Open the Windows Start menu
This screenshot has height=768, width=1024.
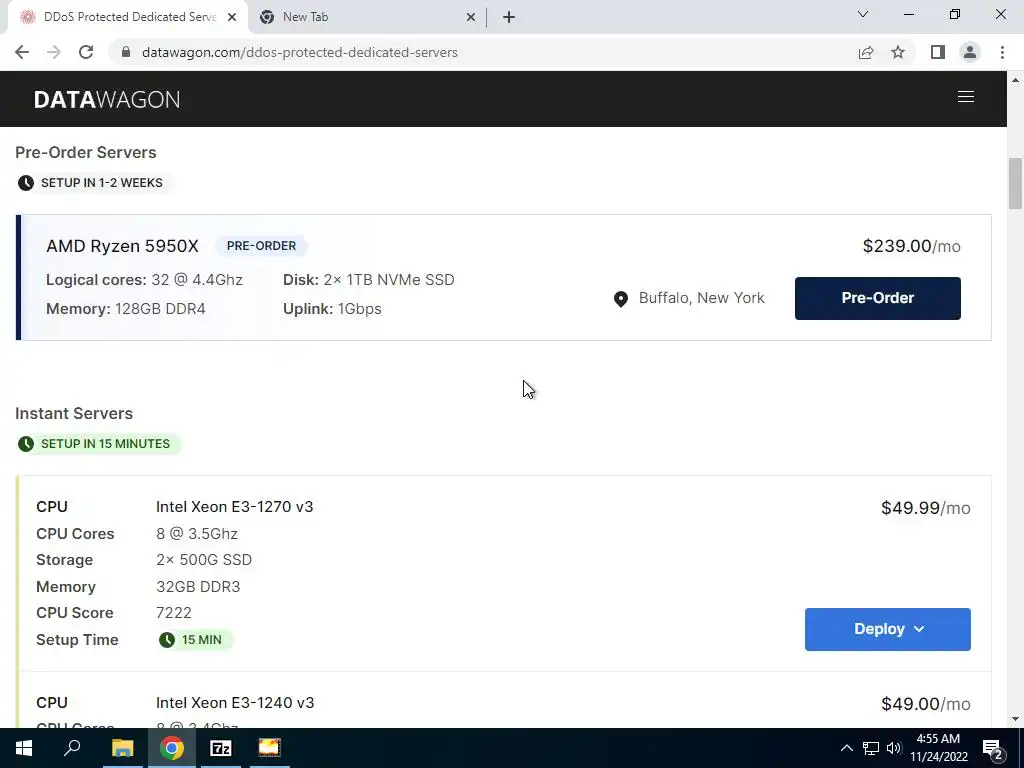pyautogui.click(x=24, y=748)
